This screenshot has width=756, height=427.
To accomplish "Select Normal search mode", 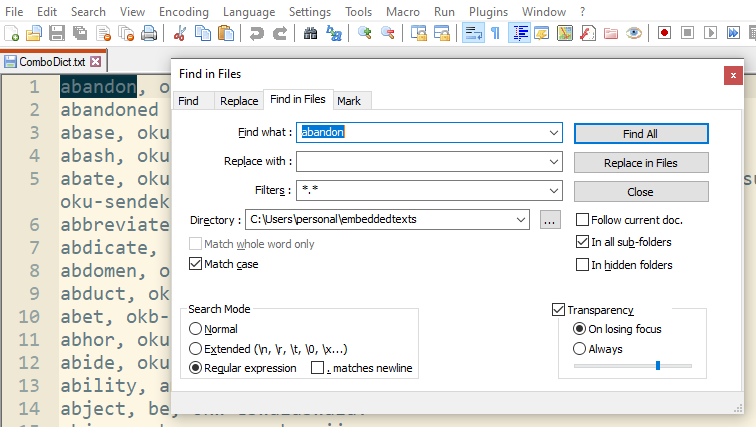I will (x=195, y=329).
